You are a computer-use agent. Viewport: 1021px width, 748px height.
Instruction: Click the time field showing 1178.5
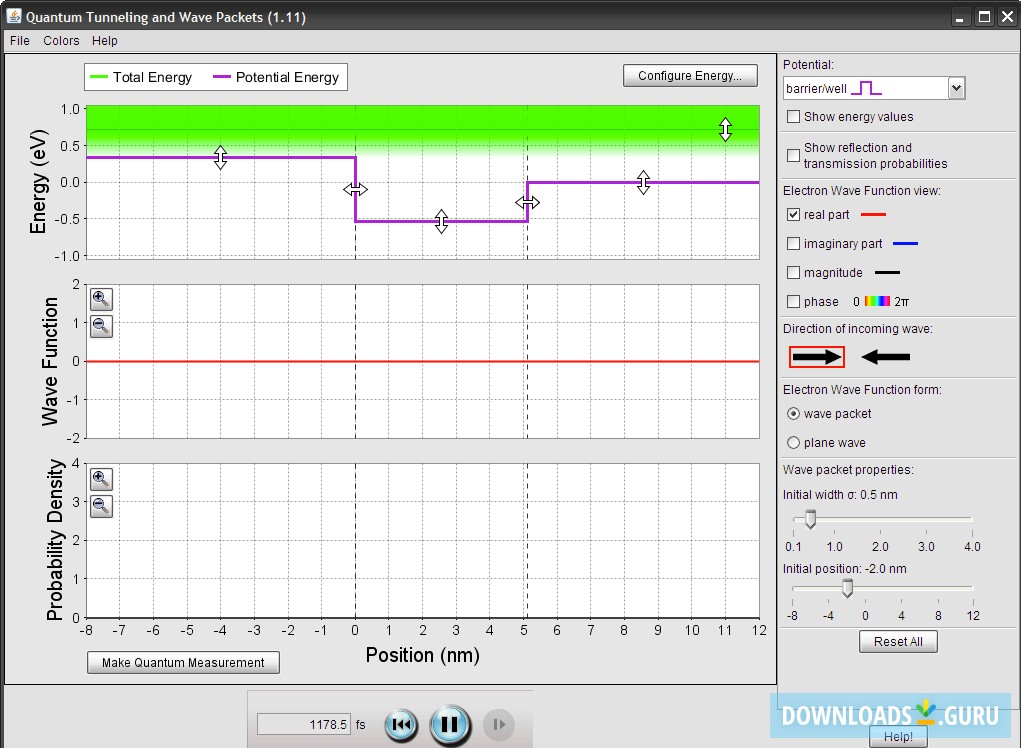pyautogui.click(x=304, y=725)
